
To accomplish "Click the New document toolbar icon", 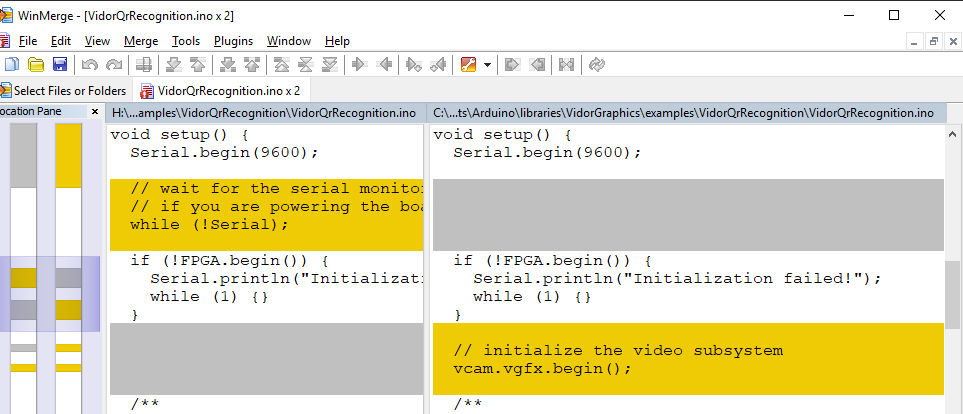I will click(12, 64).
